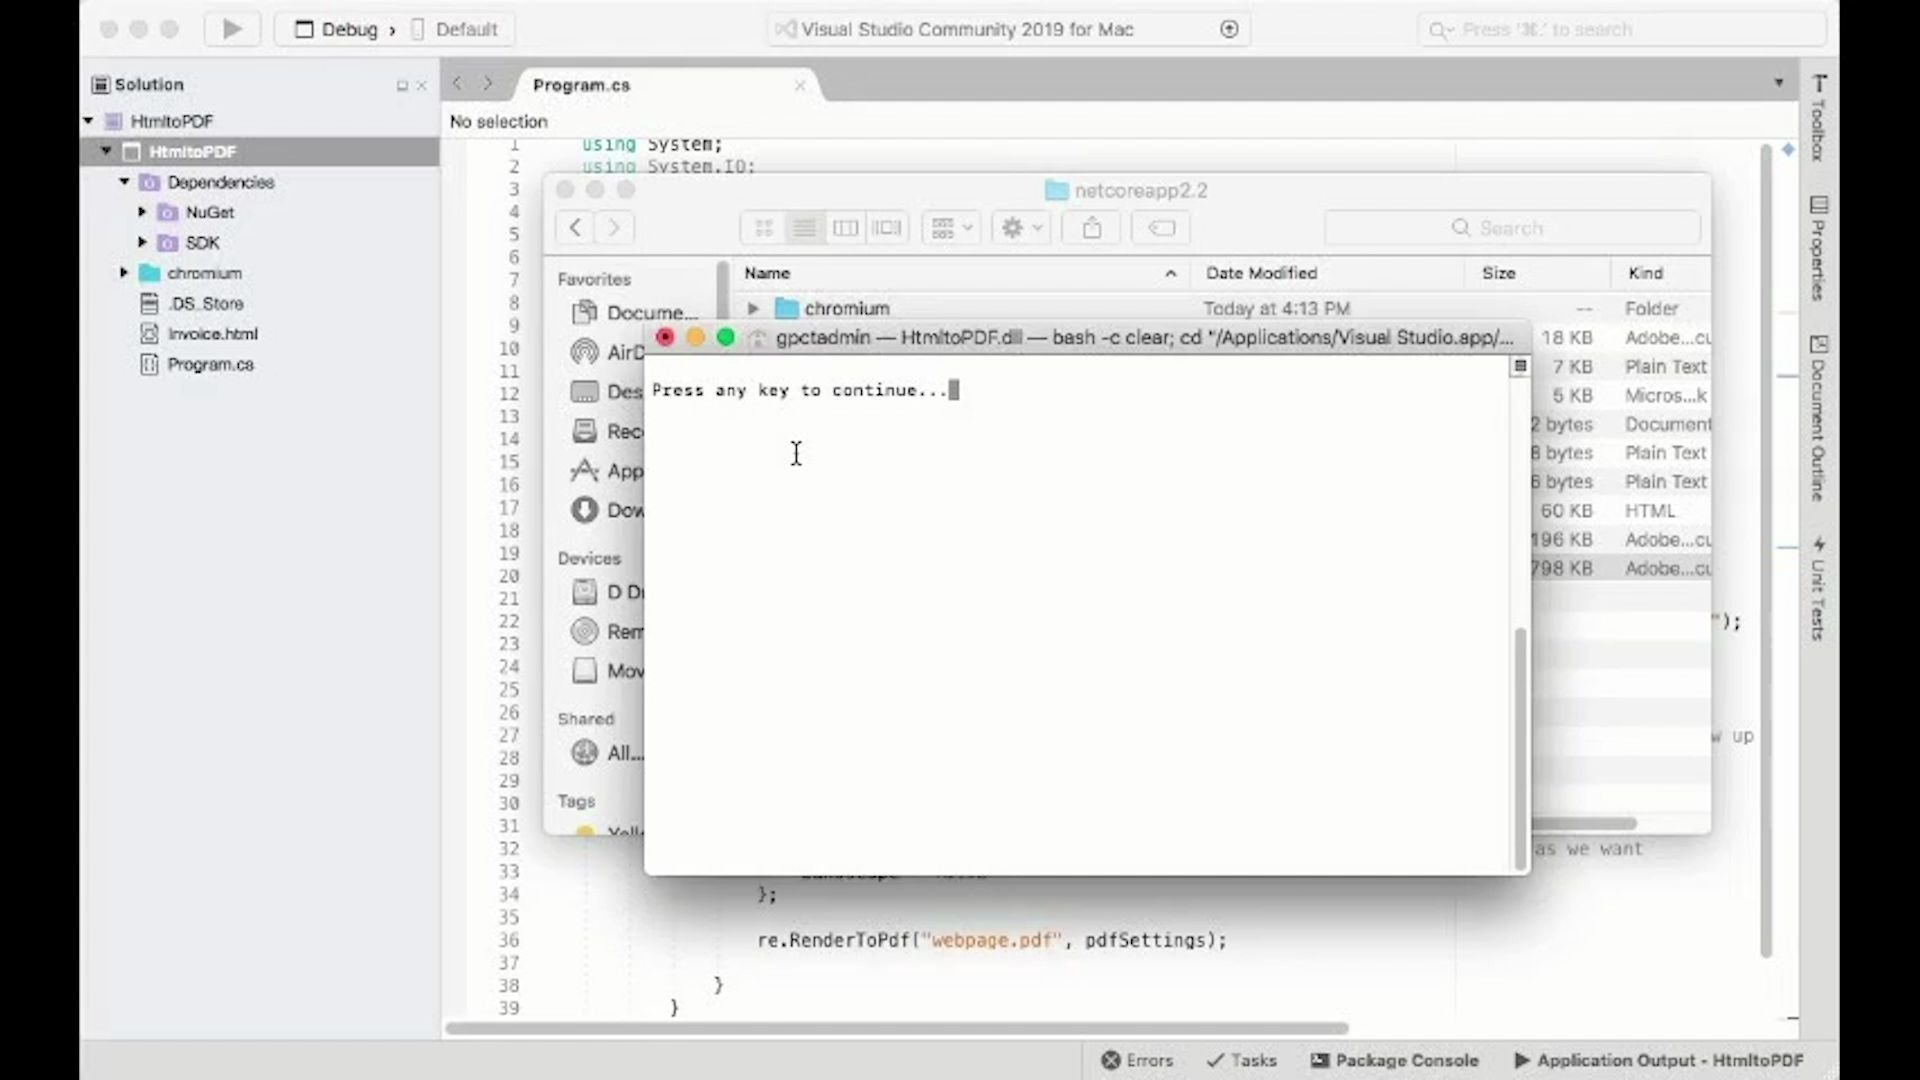The width and height of the screenshot is (1920, 1080).
Task: Switch to the Program.cs tab
Action: point(581,86)
